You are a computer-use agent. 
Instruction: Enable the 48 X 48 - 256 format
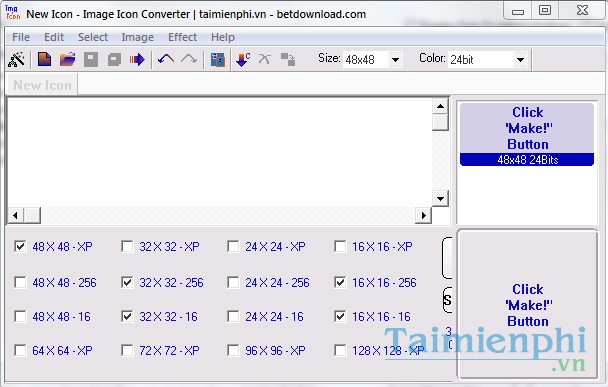pos(20,282)
